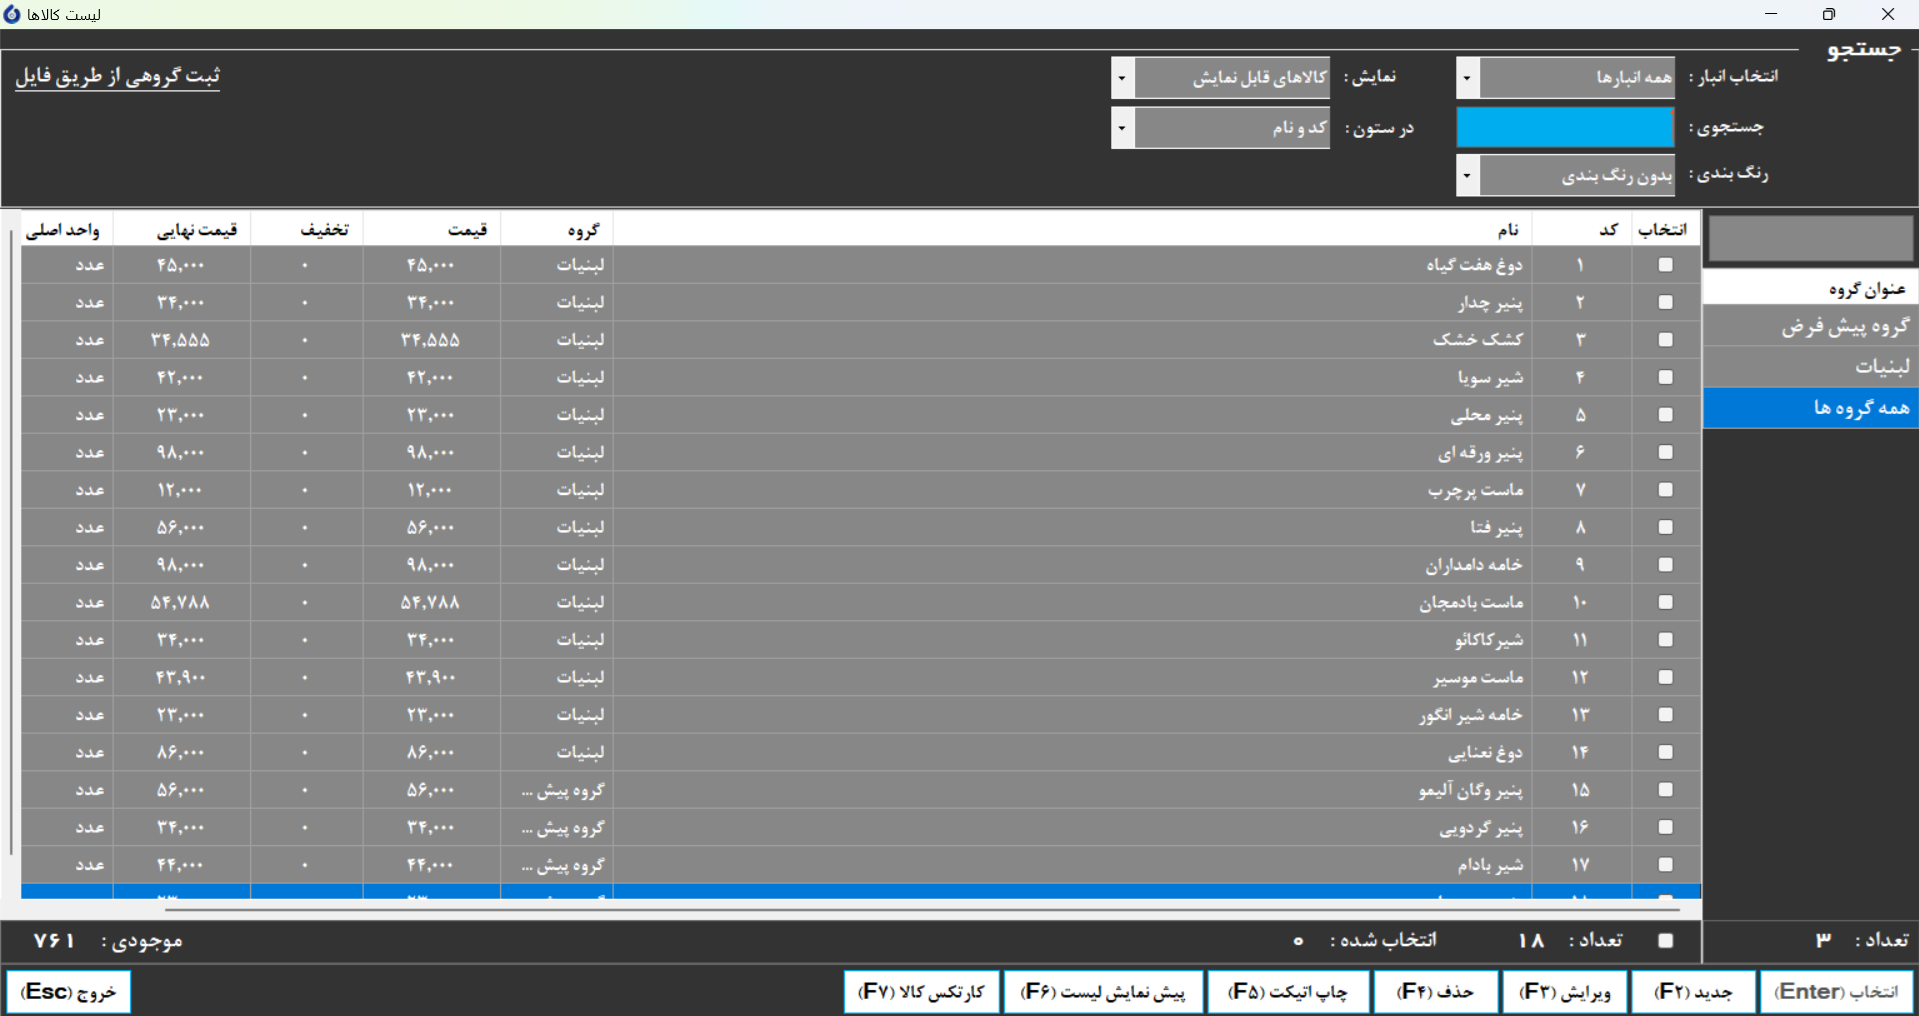Check the box for خامه دامداران
Image resolution: width=1919 pixels, height=1016 pixels.
tap(1665, 564)
